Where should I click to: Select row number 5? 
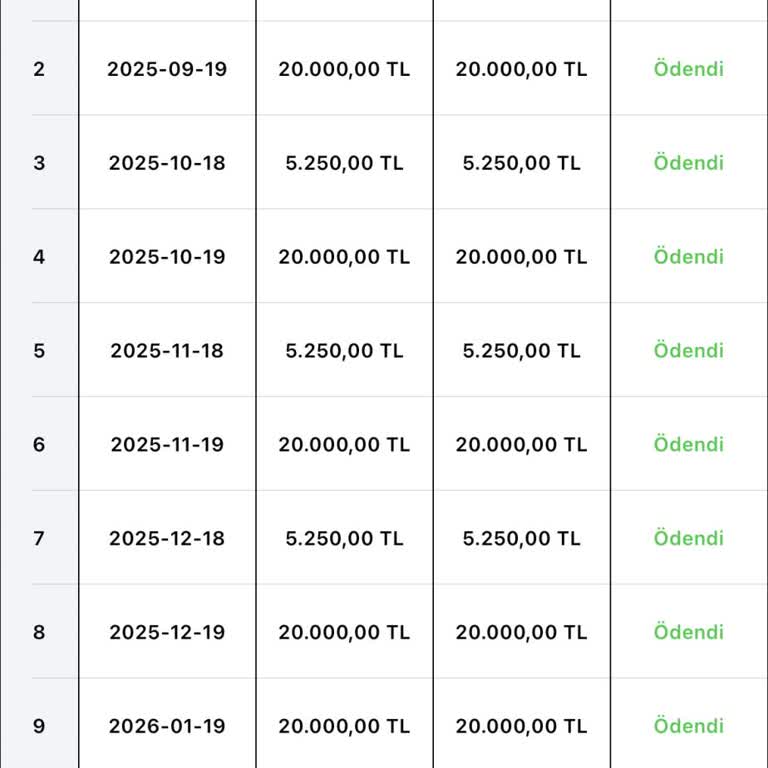tap(39, 351)
